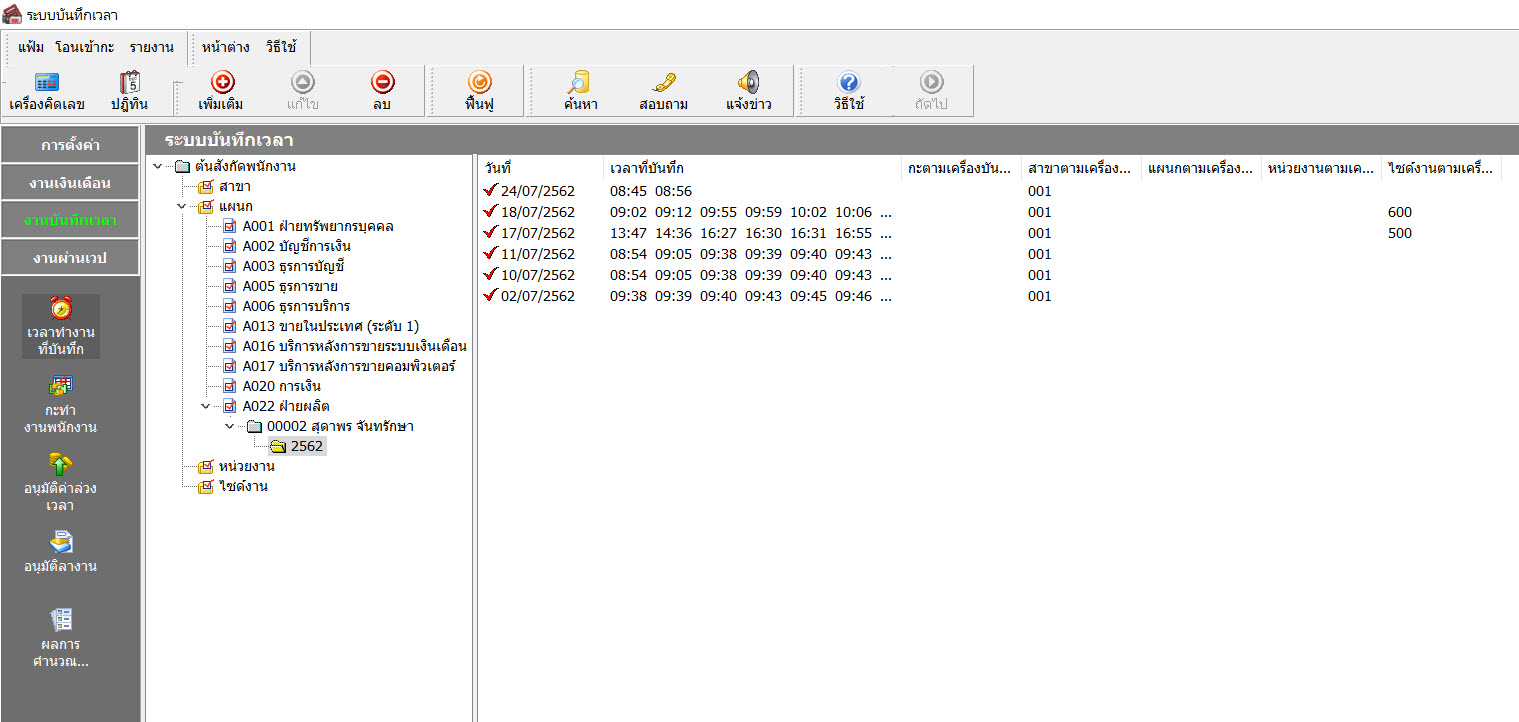Viewport: 1519px width, 722px height.
Task: Collapse the A022 ฝ่ายผลิต node
Action: pyautogui.click(x=205, y=406)
